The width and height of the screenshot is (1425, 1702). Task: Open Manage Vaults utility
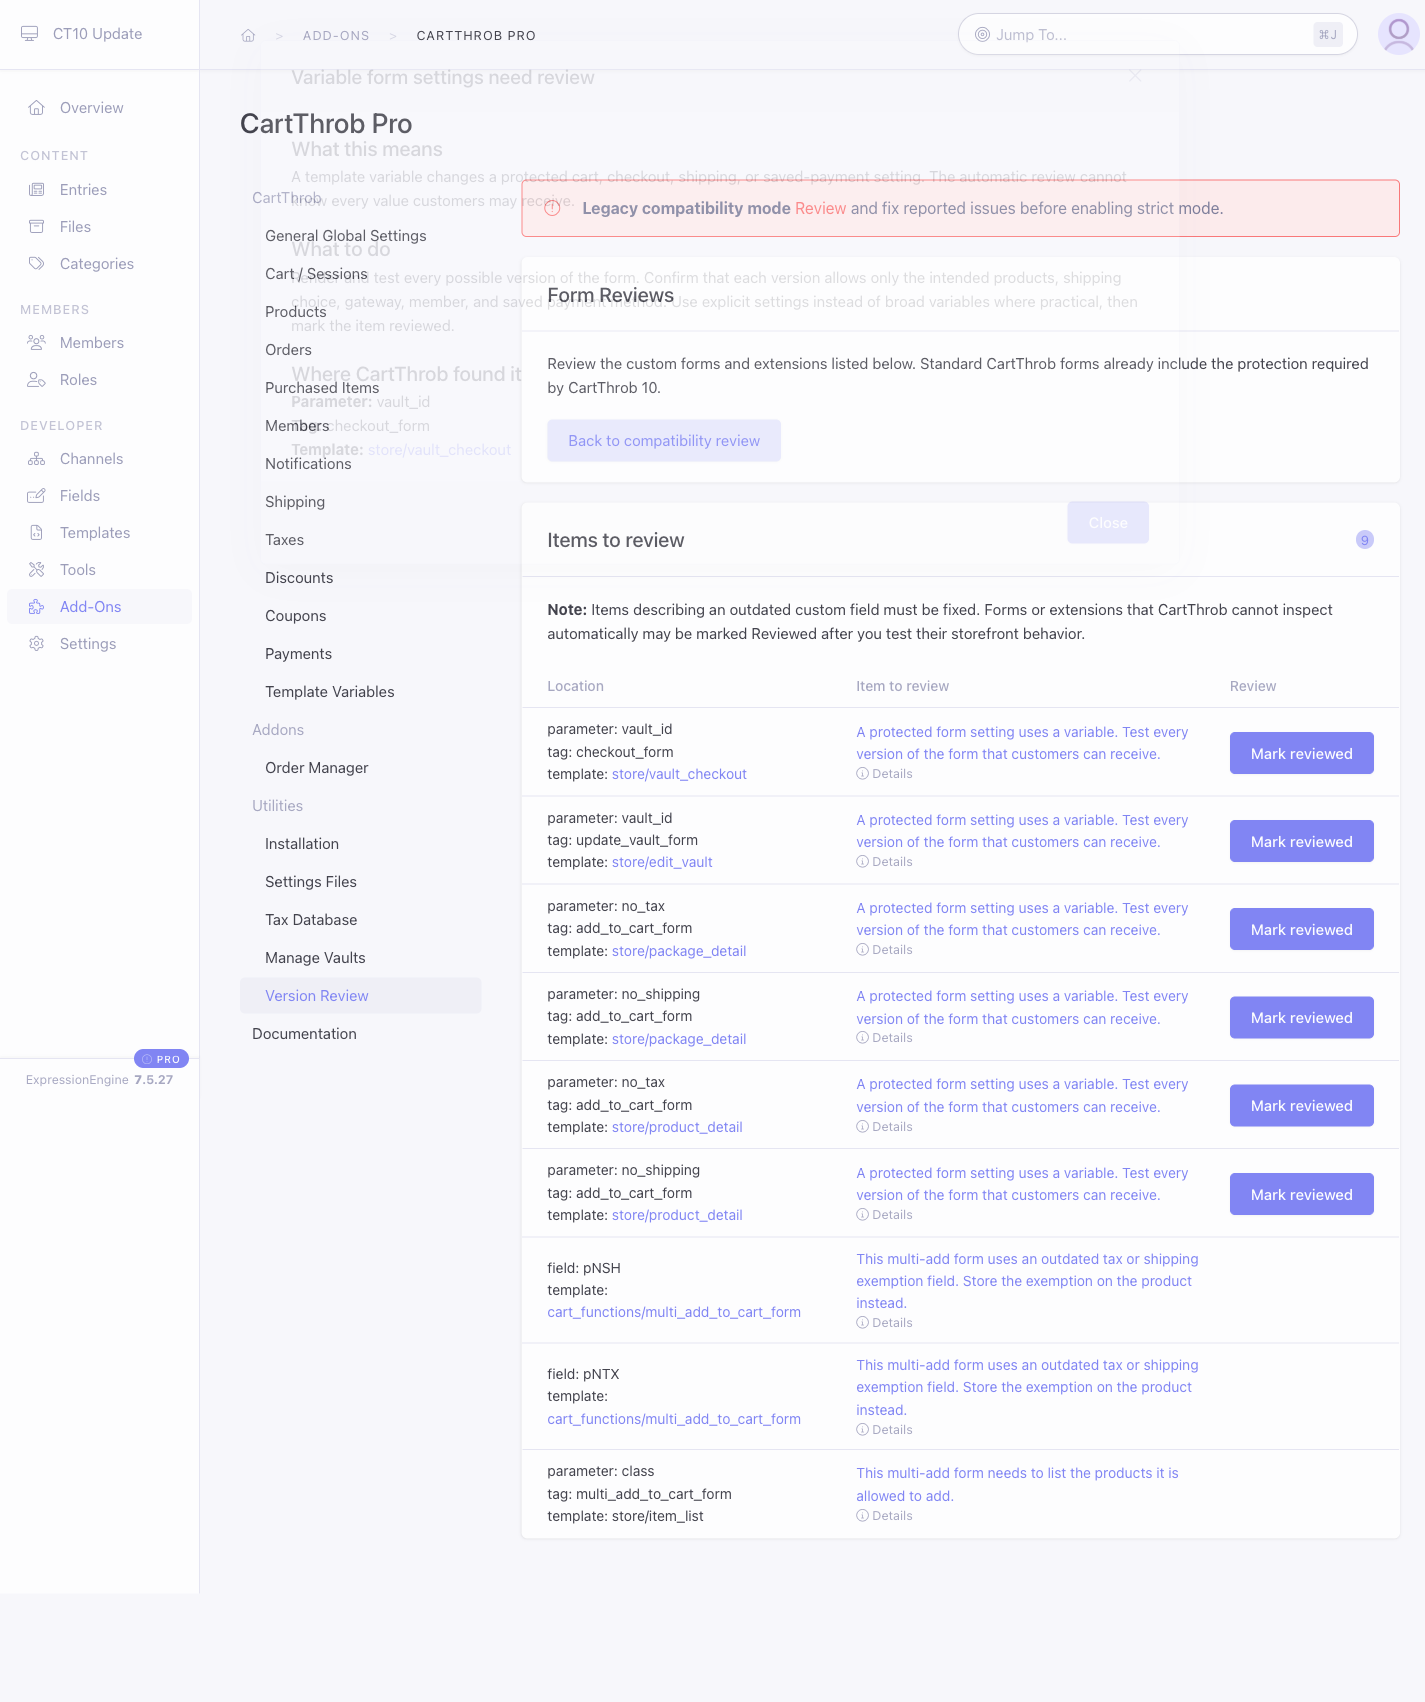click(x=315, y=958)
